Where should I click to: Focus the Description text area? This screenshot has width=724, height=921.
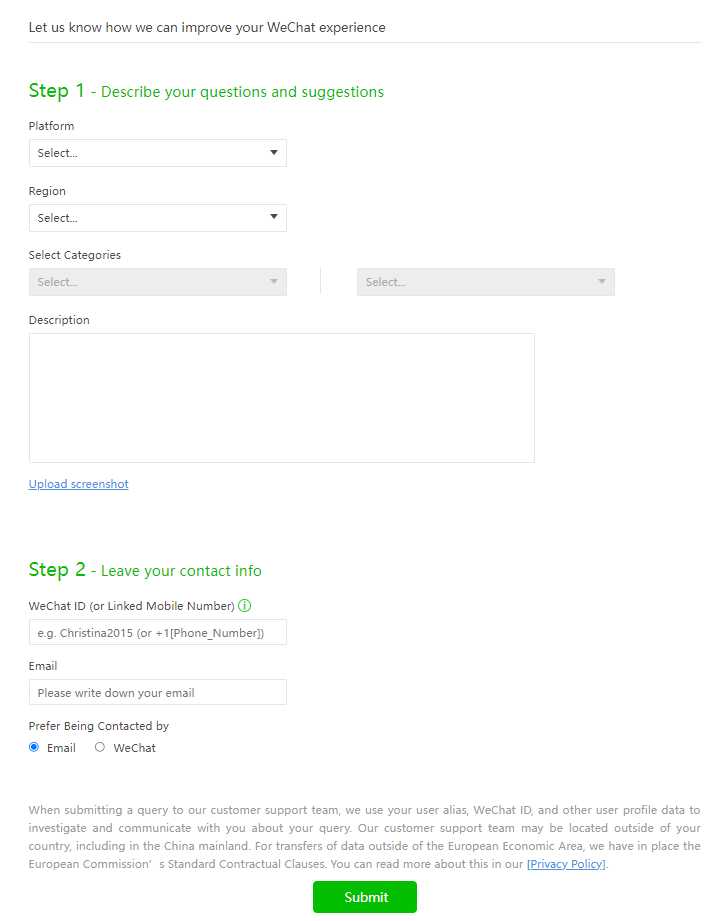(x=282, y=398)
